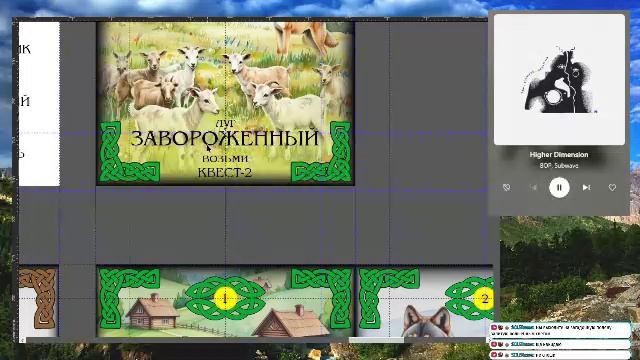Viewport: 640px width, 360px height.
Task: Click the pink badge icon on top chat message
Action: point(494,327)
